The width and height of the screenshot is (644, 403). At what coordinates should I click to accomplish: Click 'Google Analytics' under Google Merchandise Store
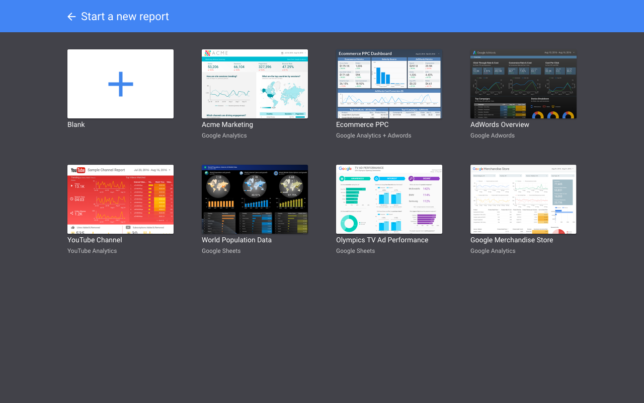tap(493, 251)
